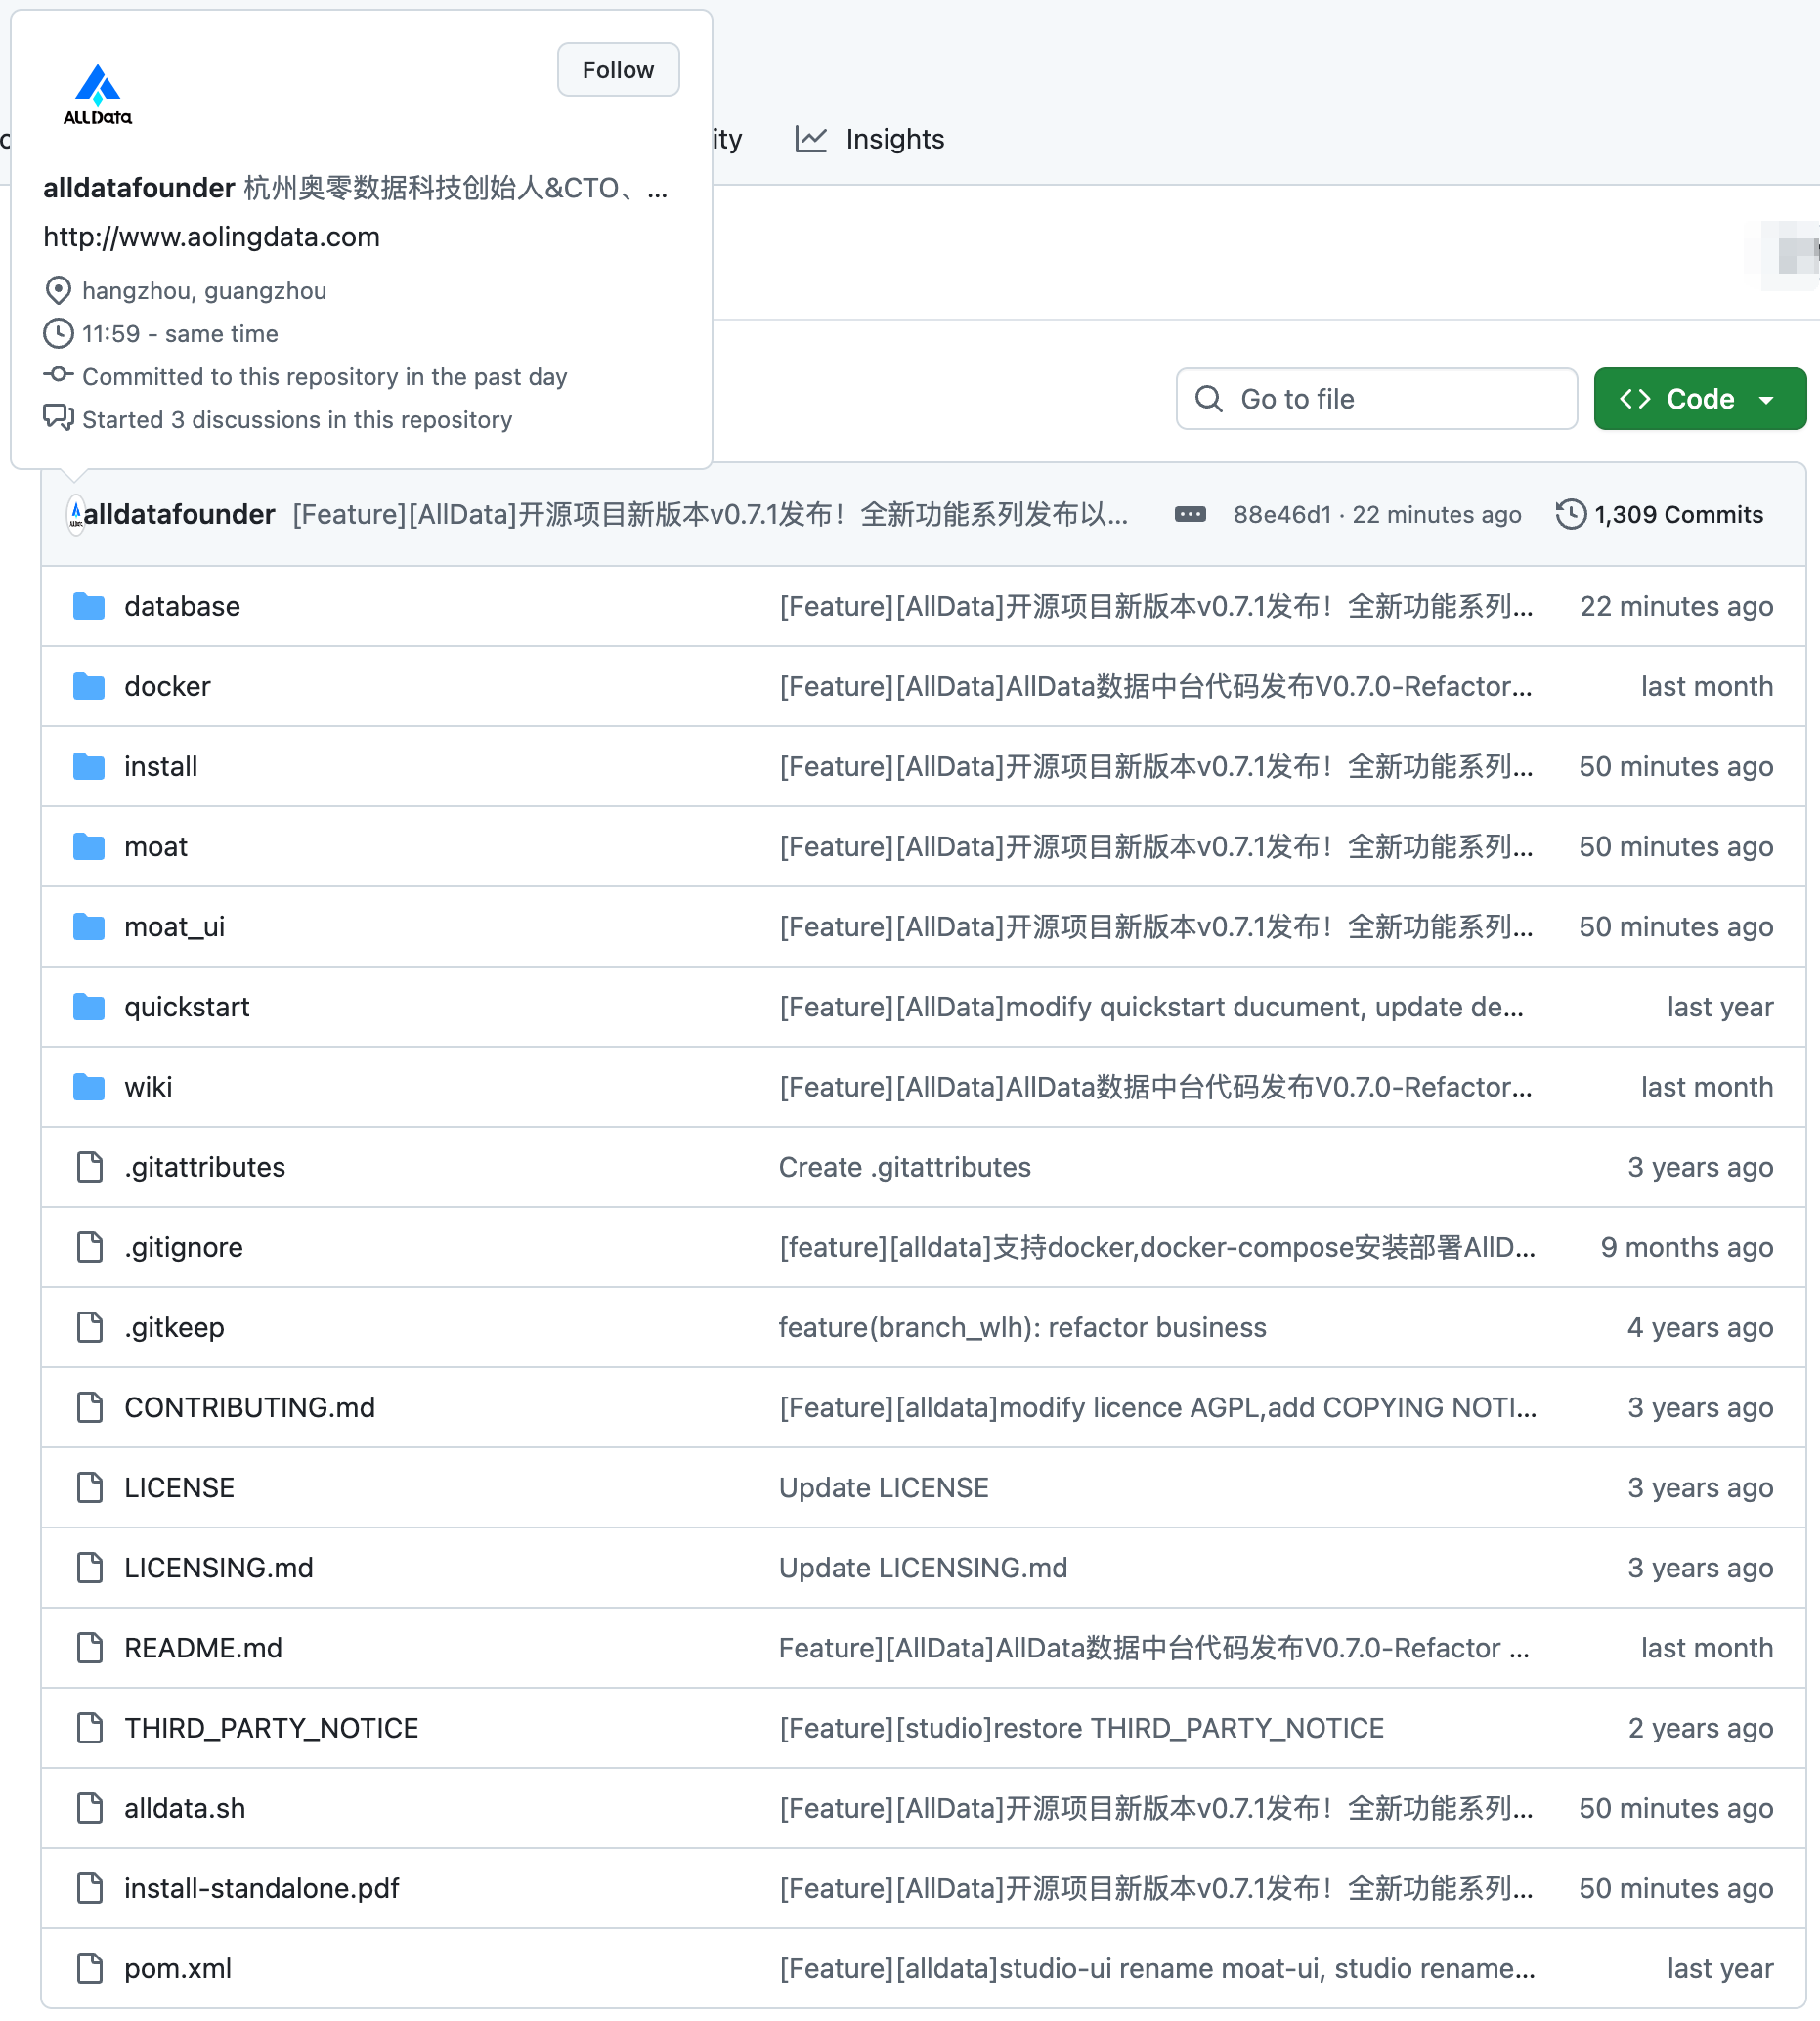This screenshot has height=2021, width=1820.
Task: Click the moat_ui folder icon
Action: click(89, 927)
